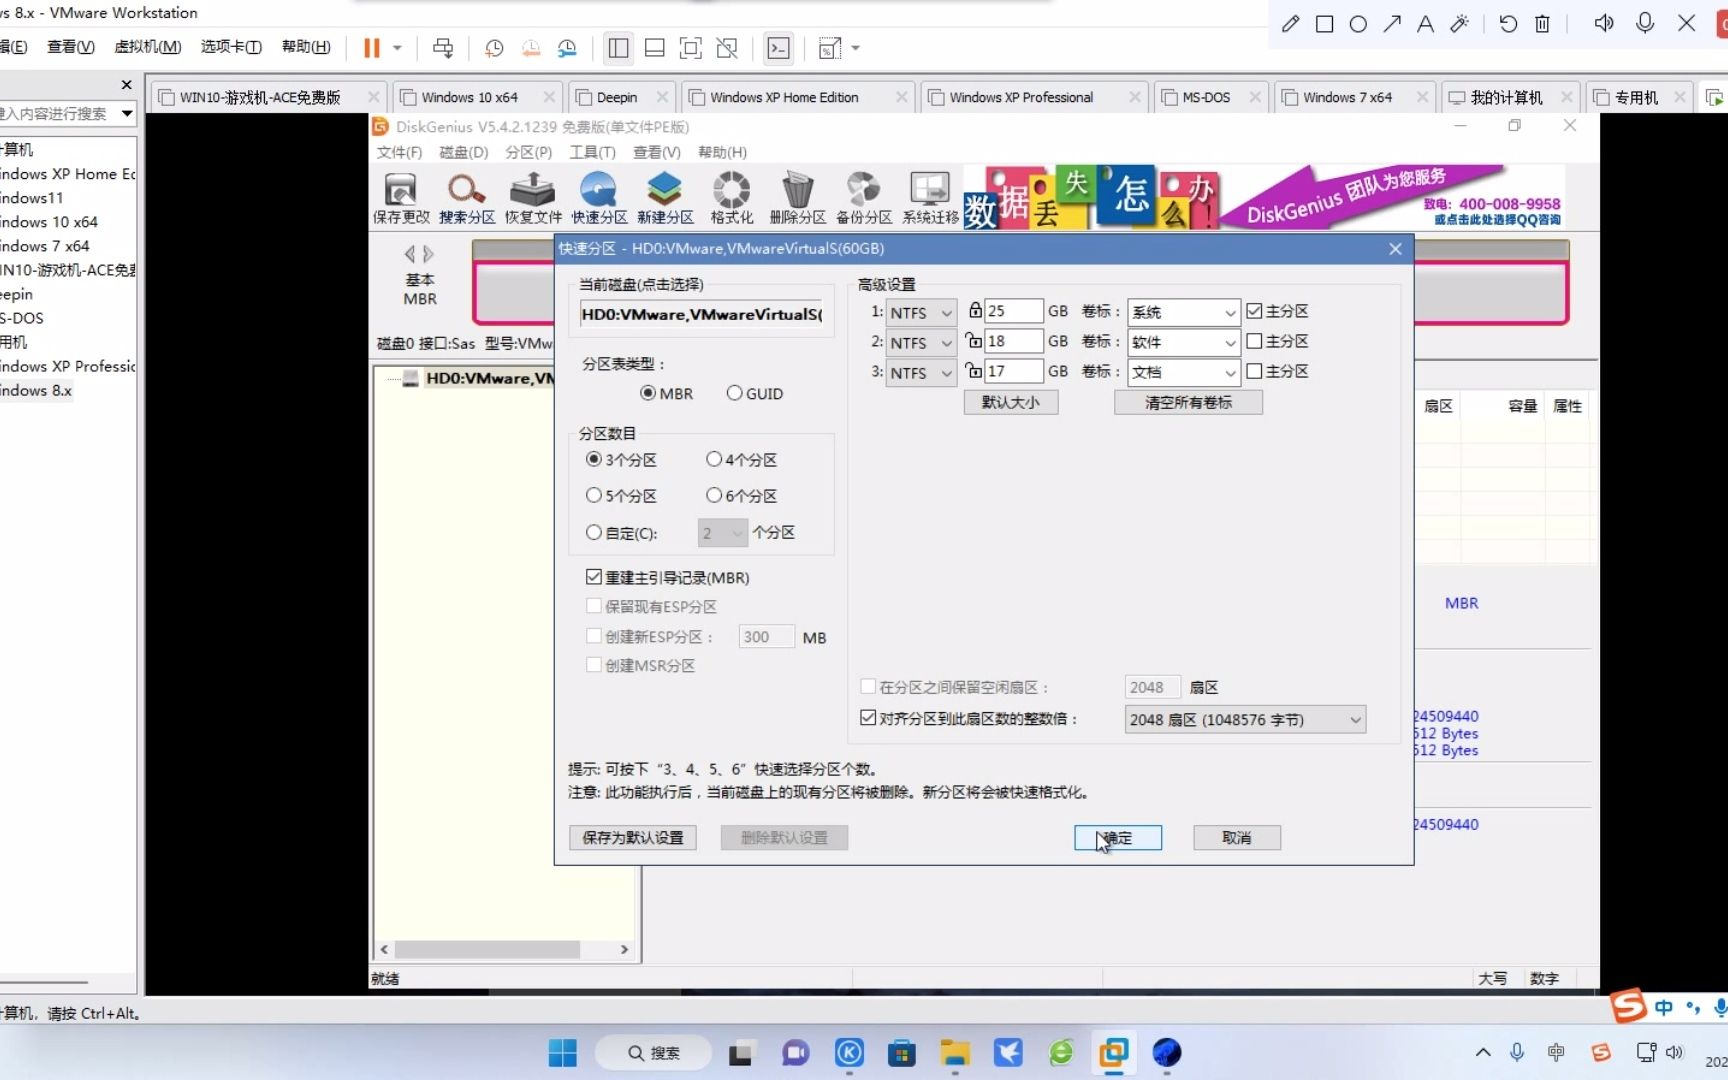Click the 清空所有卷标 button
Image resolution: width=1728 pixels, height=1080 pixels.
pos(1188,402)
